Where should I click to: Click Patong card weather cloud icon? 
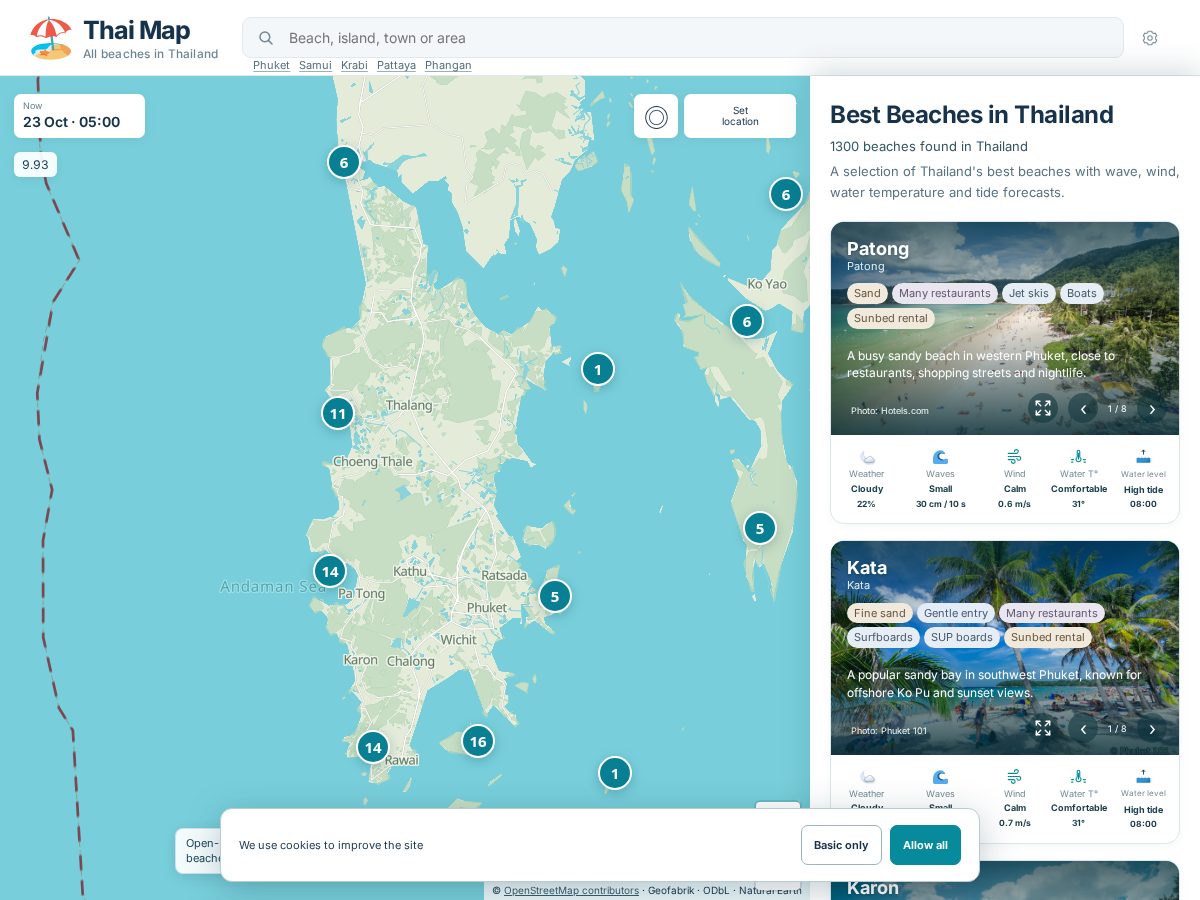(x=867, y=457)
